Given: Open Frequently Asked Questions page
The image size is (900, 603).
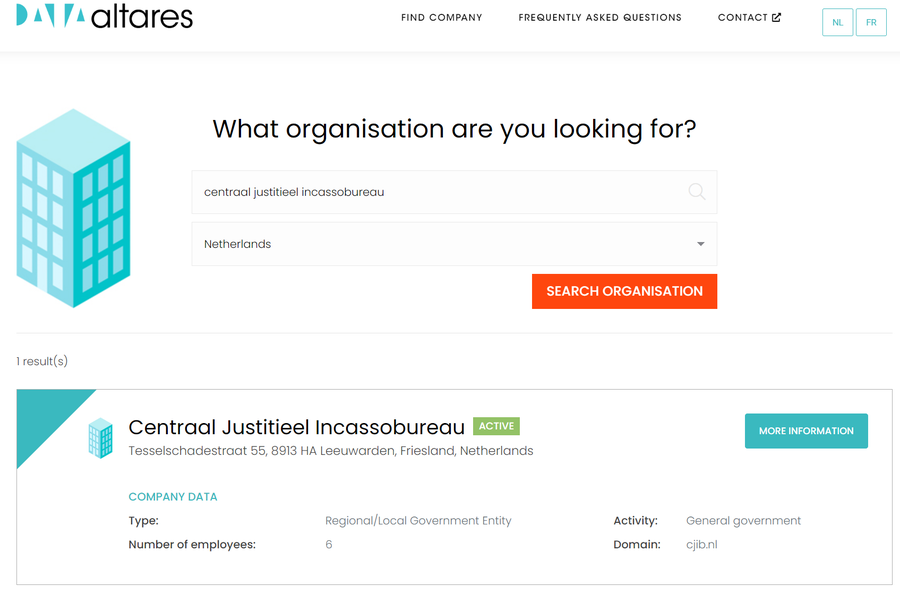Looking at the screenshot, I should pos(600,17).
